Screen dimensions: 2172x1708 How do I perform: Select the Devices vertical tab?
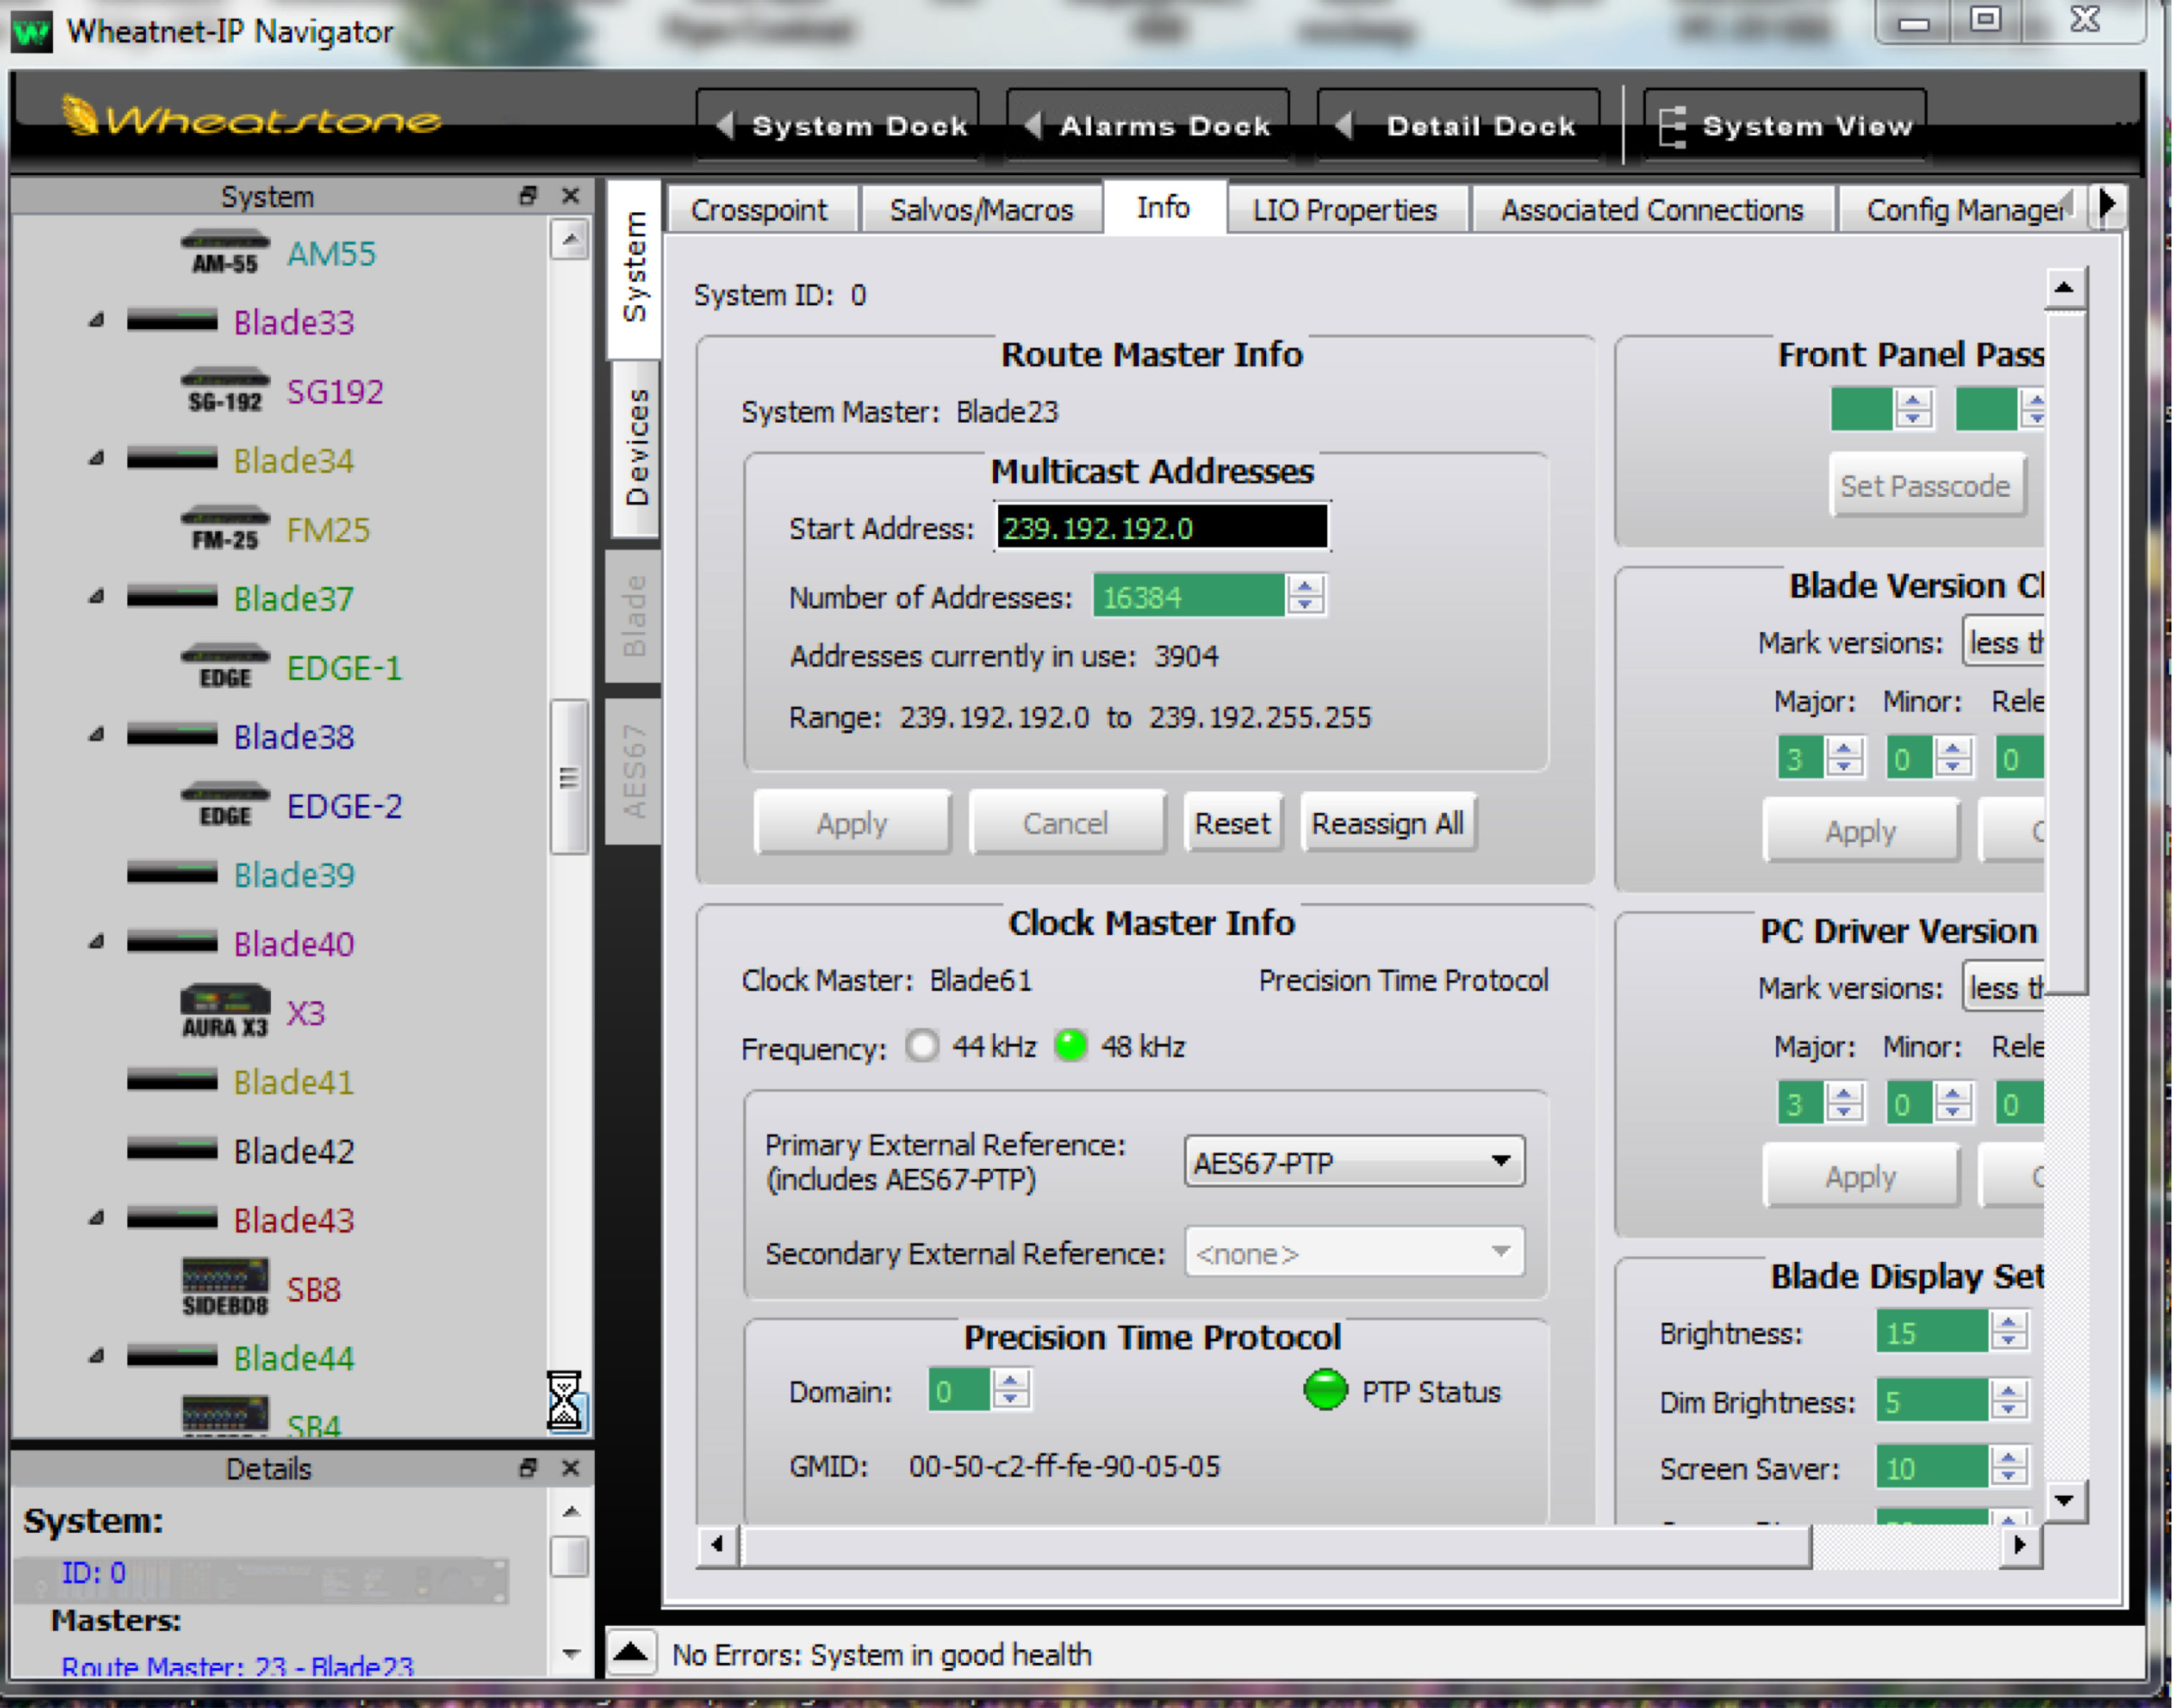point(636,447)
